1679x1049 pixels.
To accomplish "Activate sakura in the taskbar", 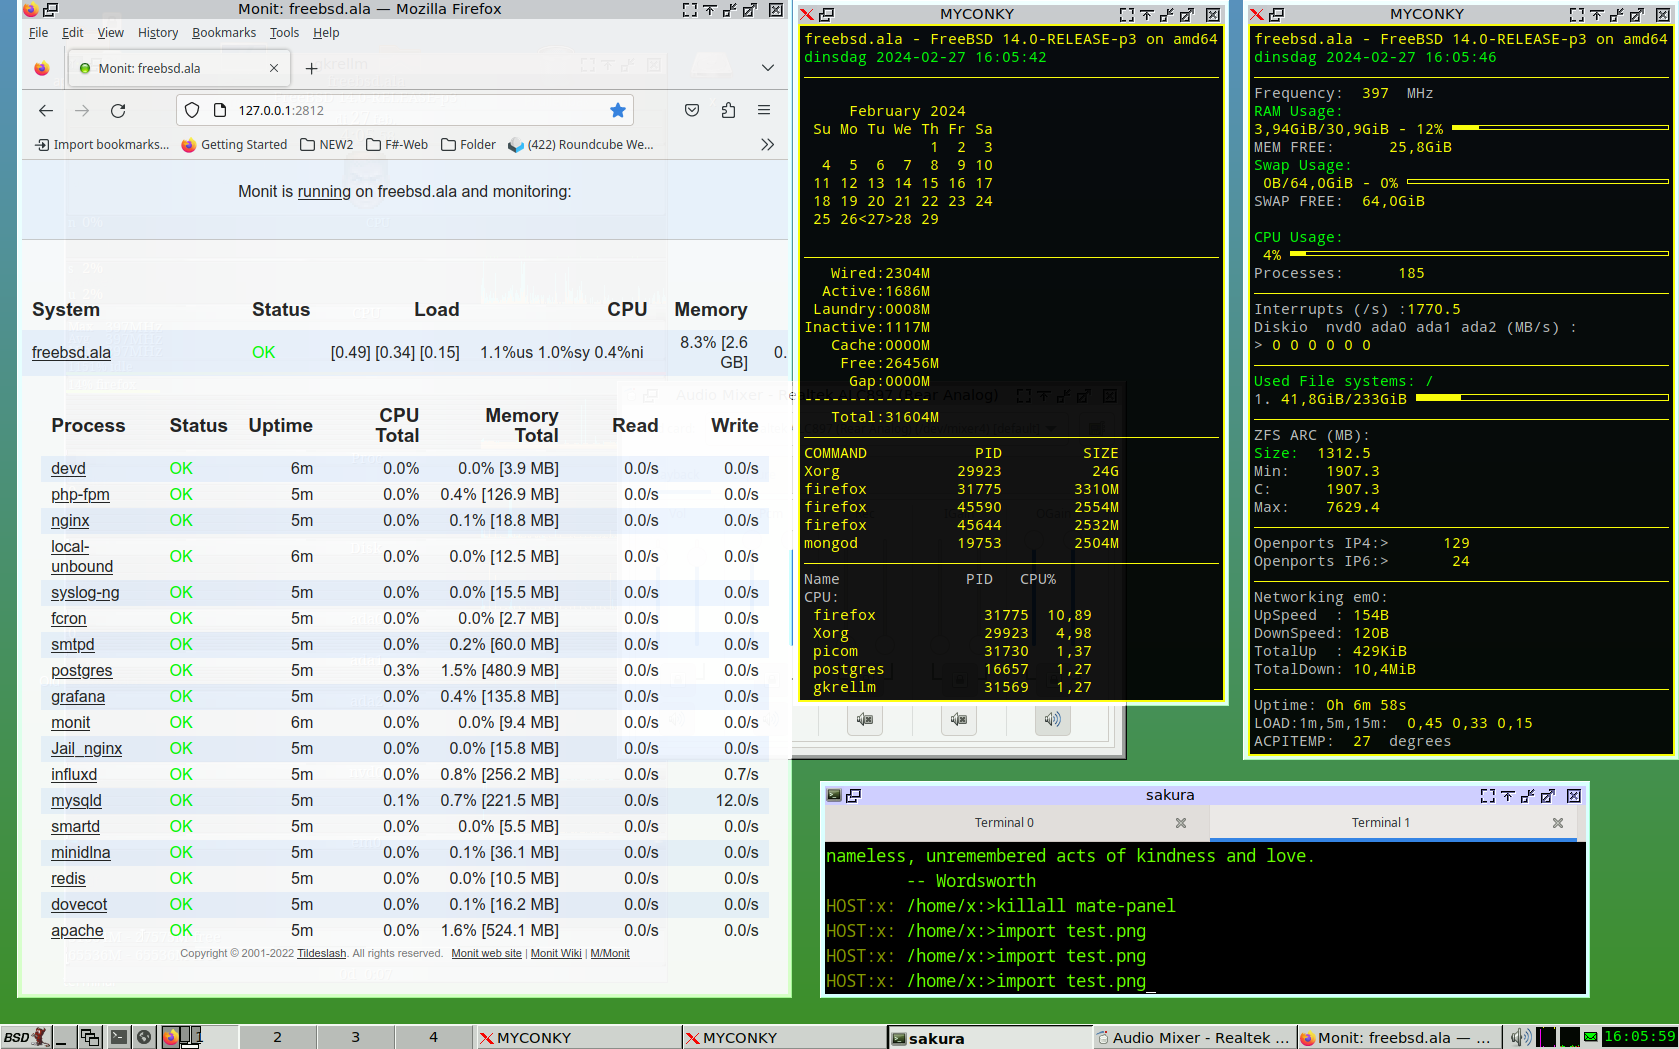I will pyautogui.click(x=988, y=1038).
